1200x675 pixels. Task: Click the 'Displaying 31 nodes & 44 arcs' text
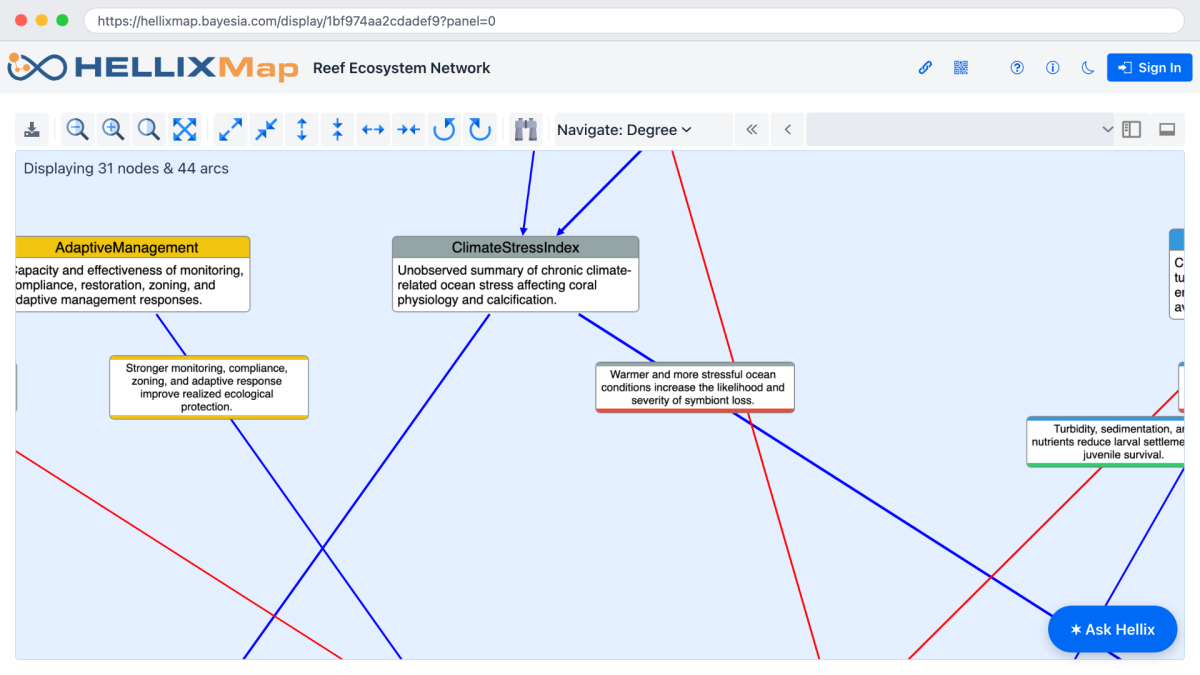126,168
